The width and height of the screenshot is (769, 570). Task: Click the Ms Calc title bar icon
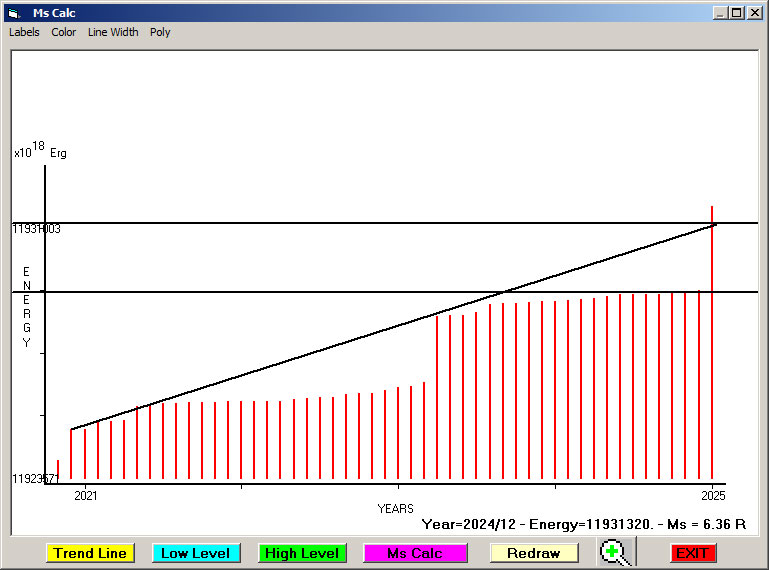[14, 13]
